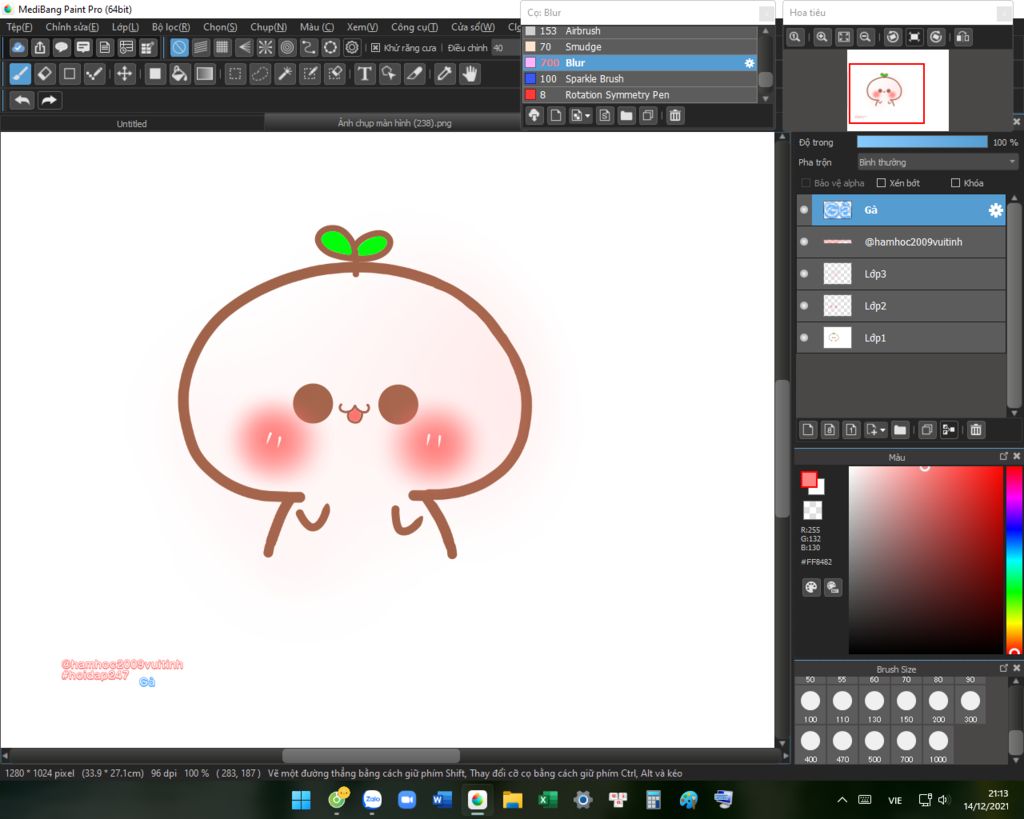Viewport: 1024px width, 819px height.
Task: Click the foreground color swatch
Action: click(809, 480)
